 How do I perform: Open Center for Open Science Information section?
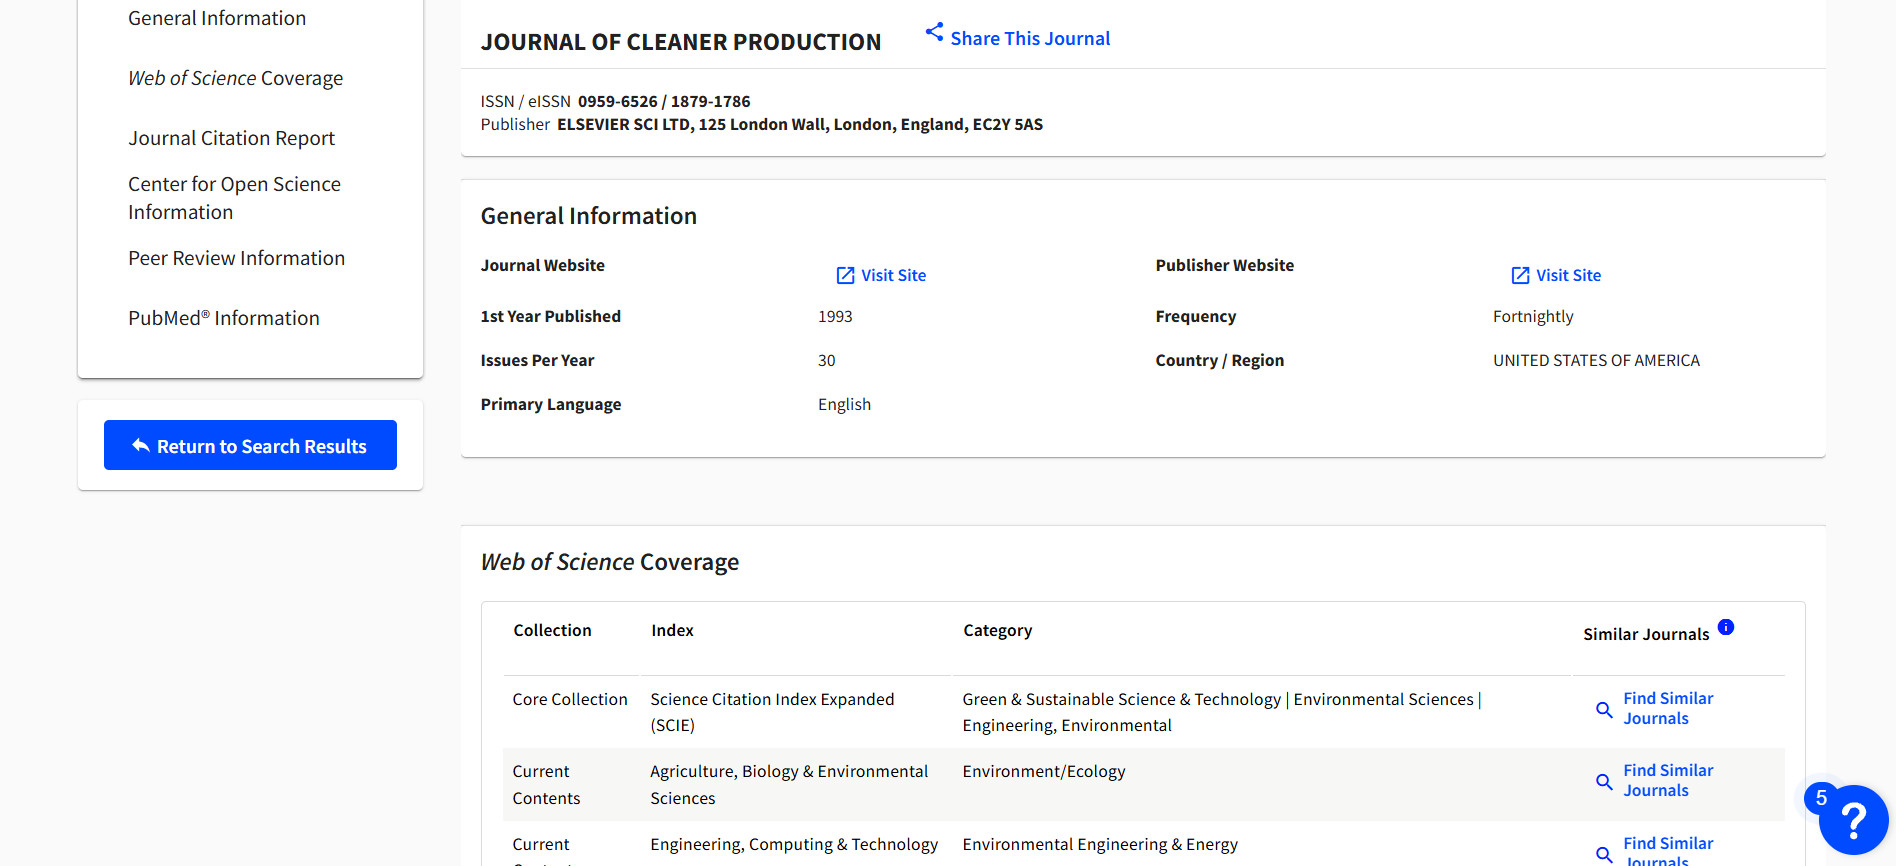click(x=234, y=198)
